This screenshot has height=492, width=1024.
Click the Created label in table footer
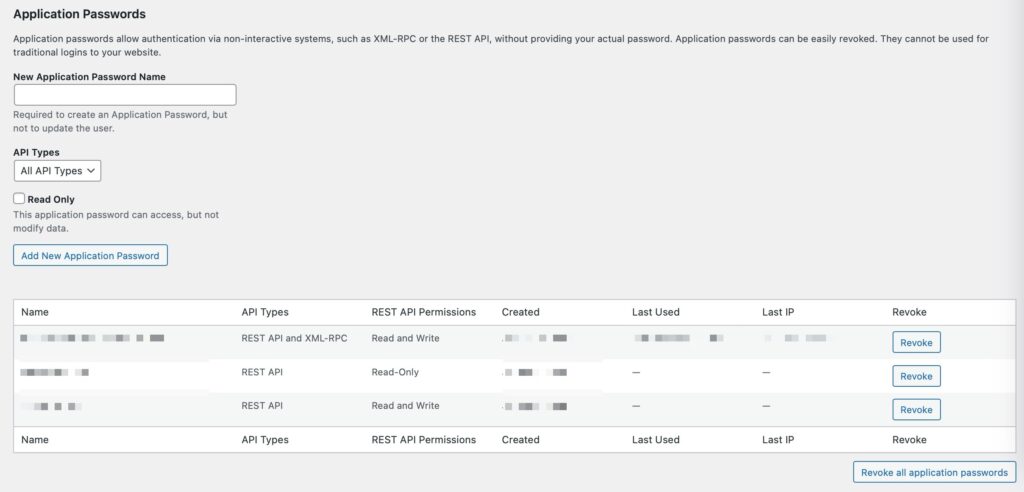coord(520,439)
